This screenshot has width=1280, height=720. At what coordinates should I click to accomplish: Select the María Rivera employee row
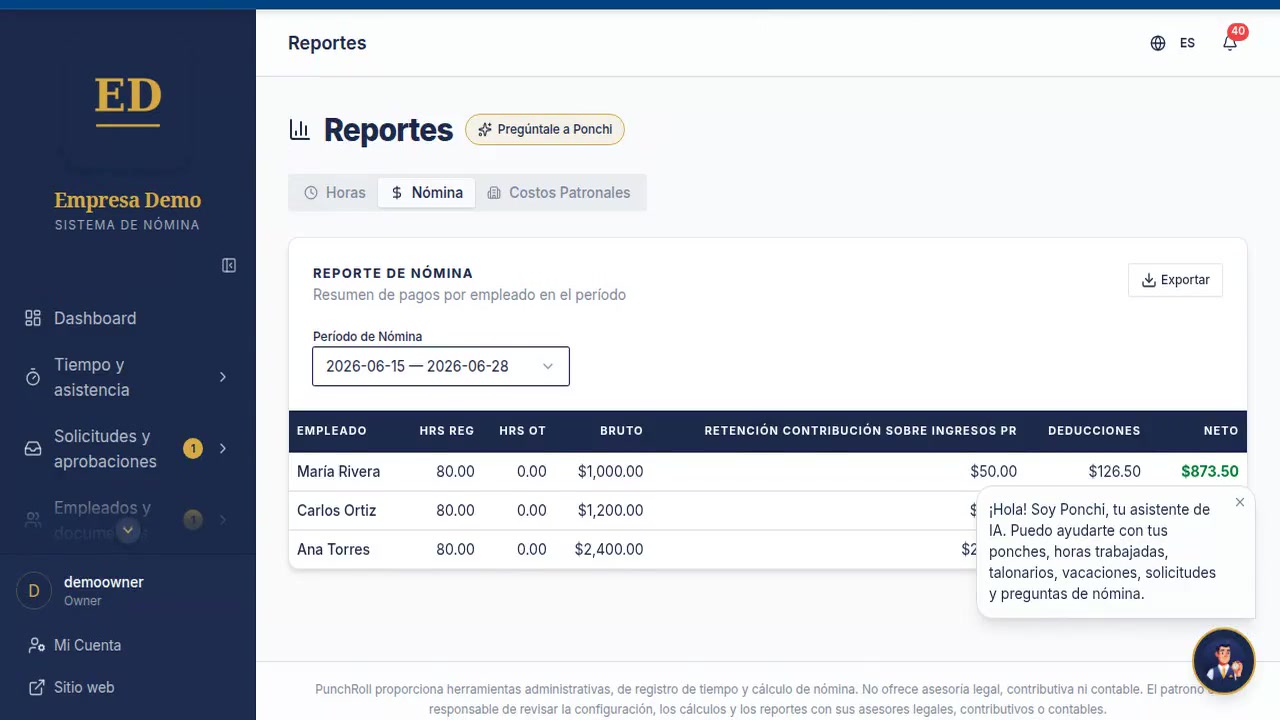[x=768, y=471]
